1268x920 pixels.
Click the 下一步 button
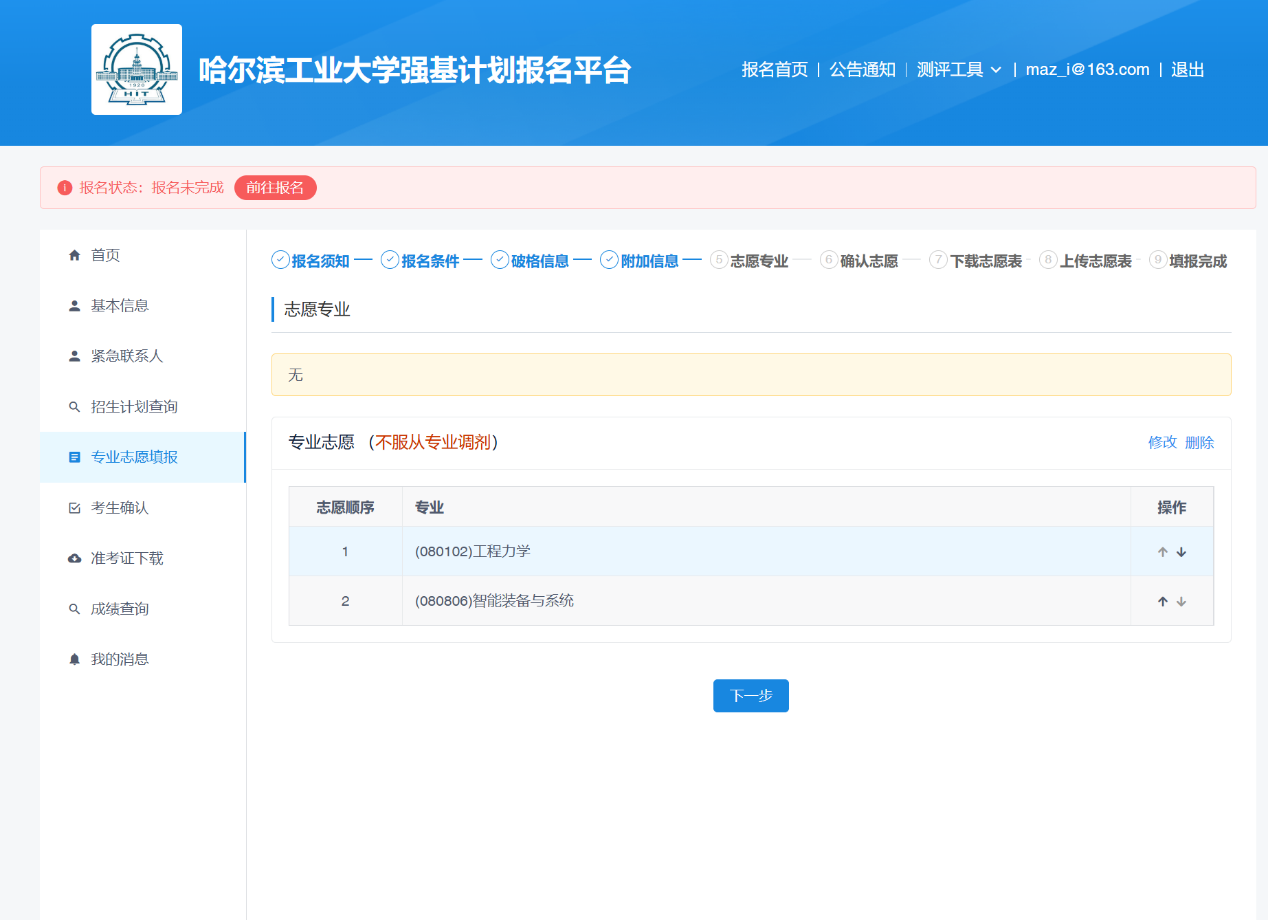tap(750, 696)
